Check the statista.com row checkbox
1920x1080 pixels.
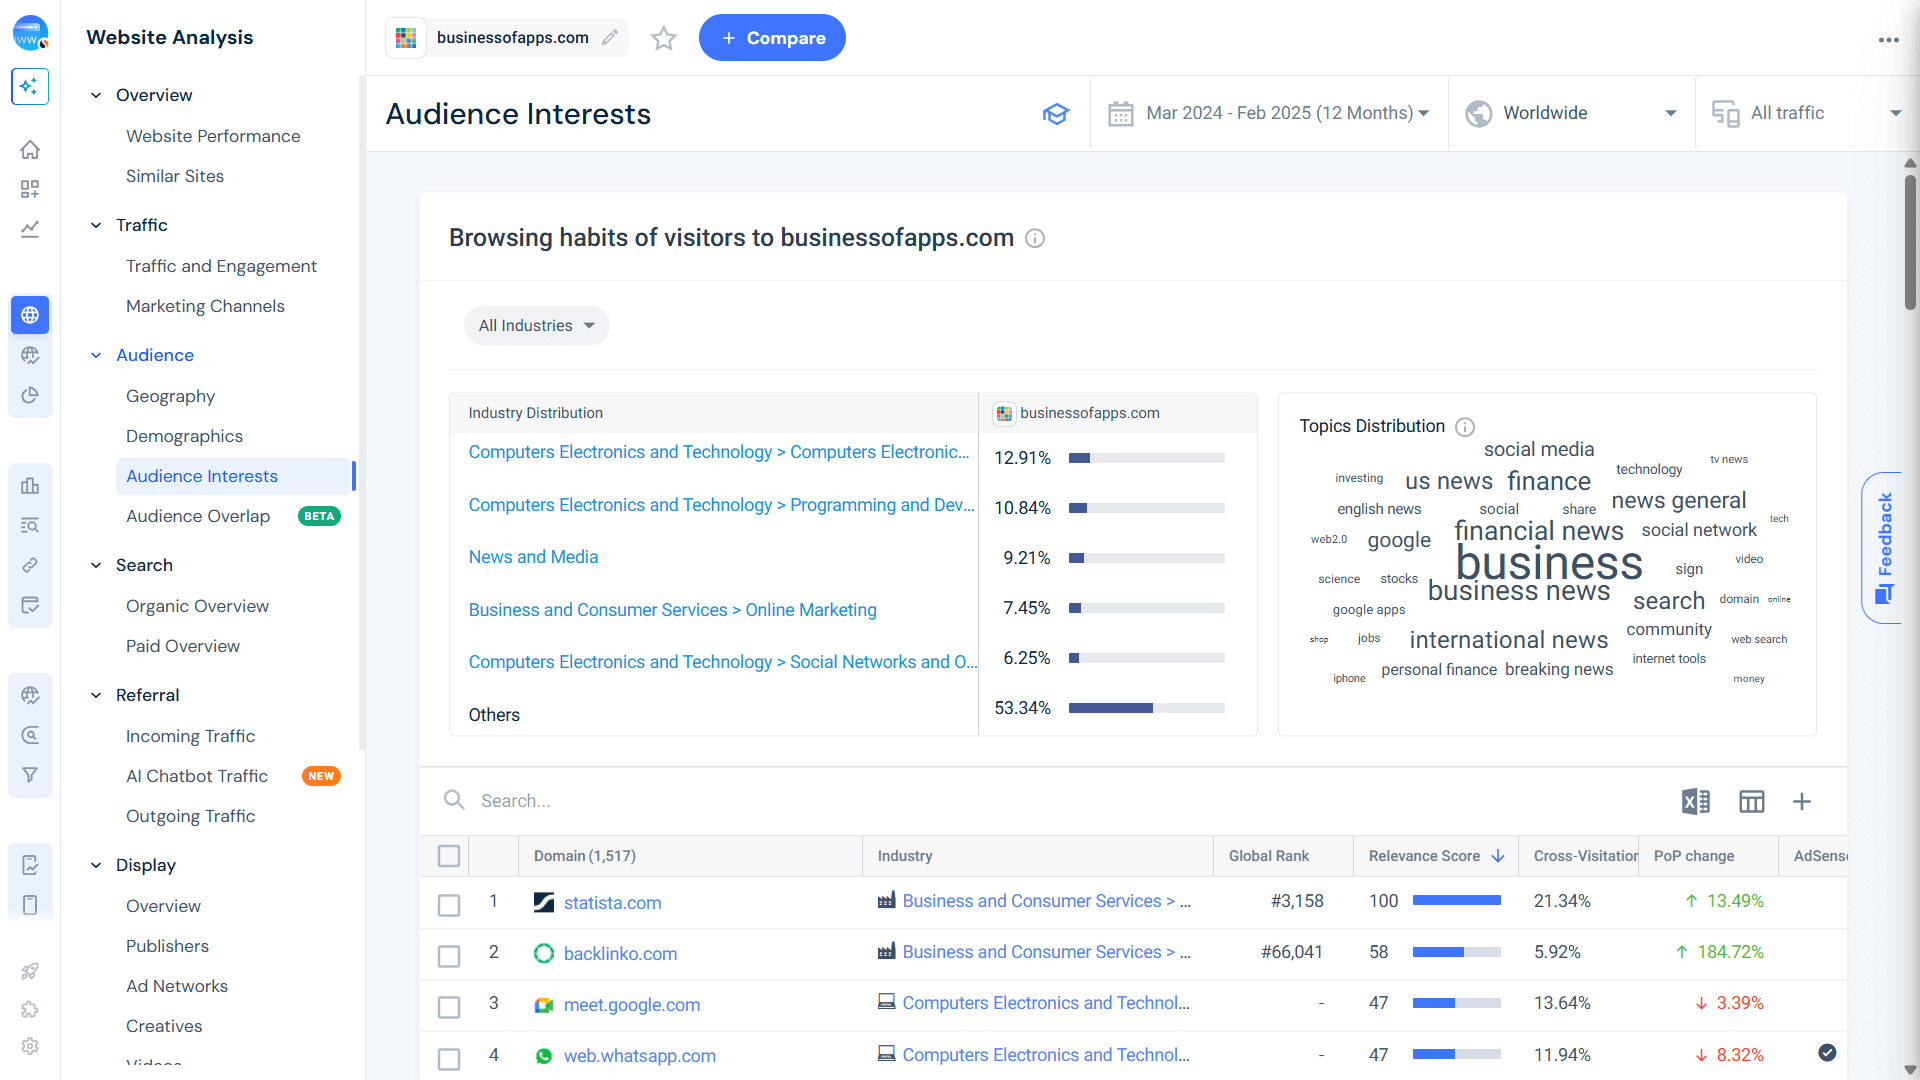point(449,905)
